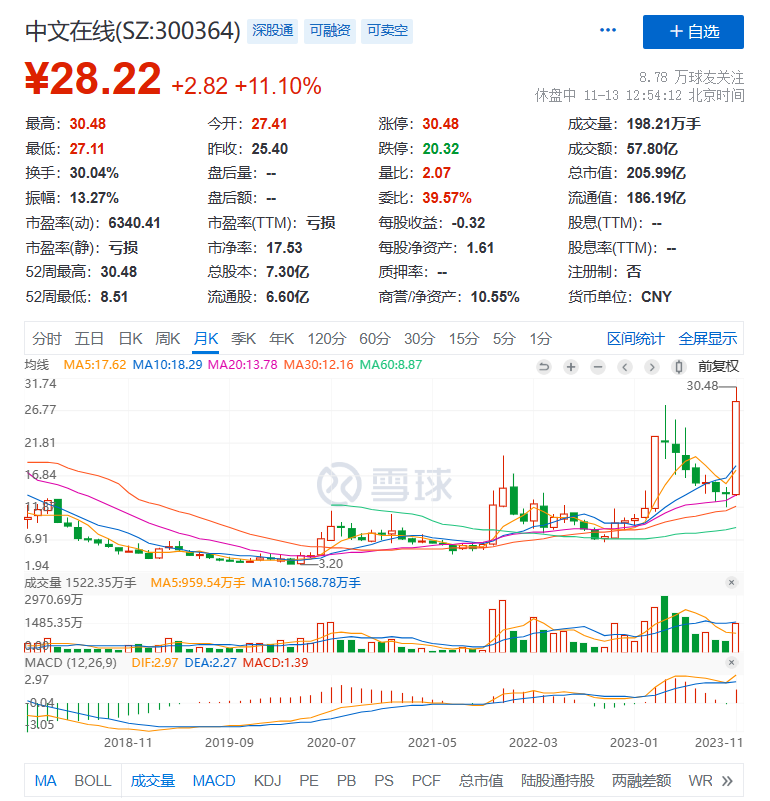Click the 可融资 tag
This screenshot has height=801, width=770.
(x=330, y=31)
